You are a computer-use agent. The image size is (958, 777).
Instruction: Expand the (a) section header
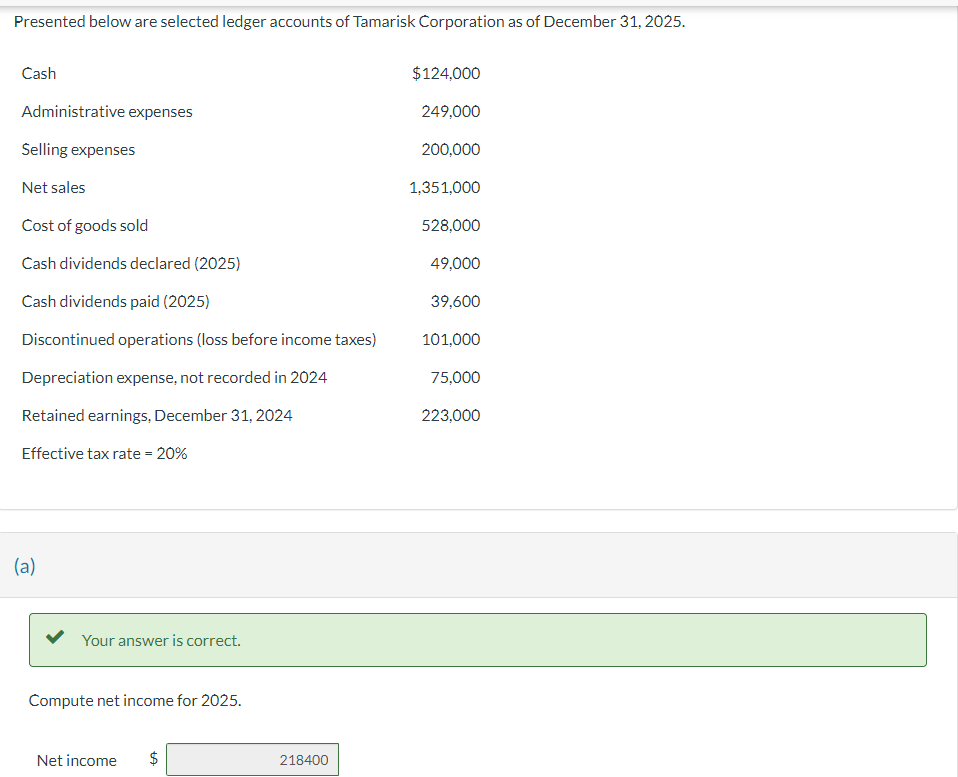23,565
